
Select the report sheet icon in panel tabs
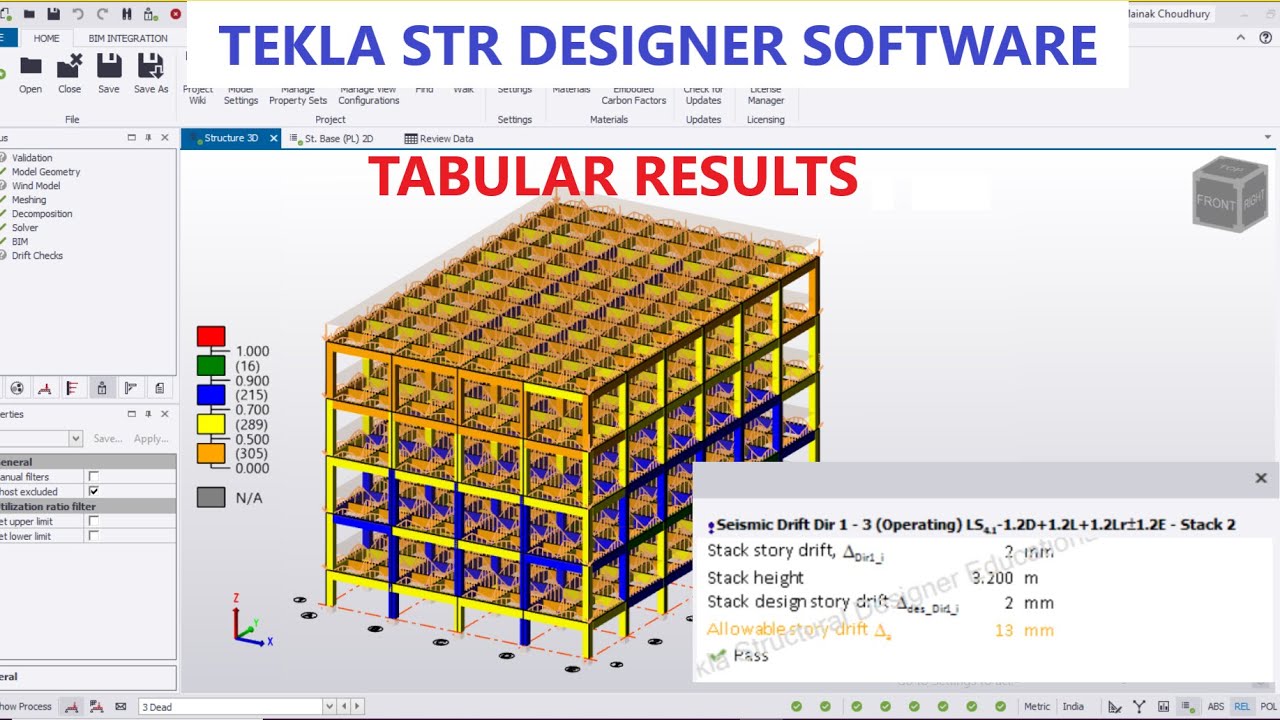(159, 388)
